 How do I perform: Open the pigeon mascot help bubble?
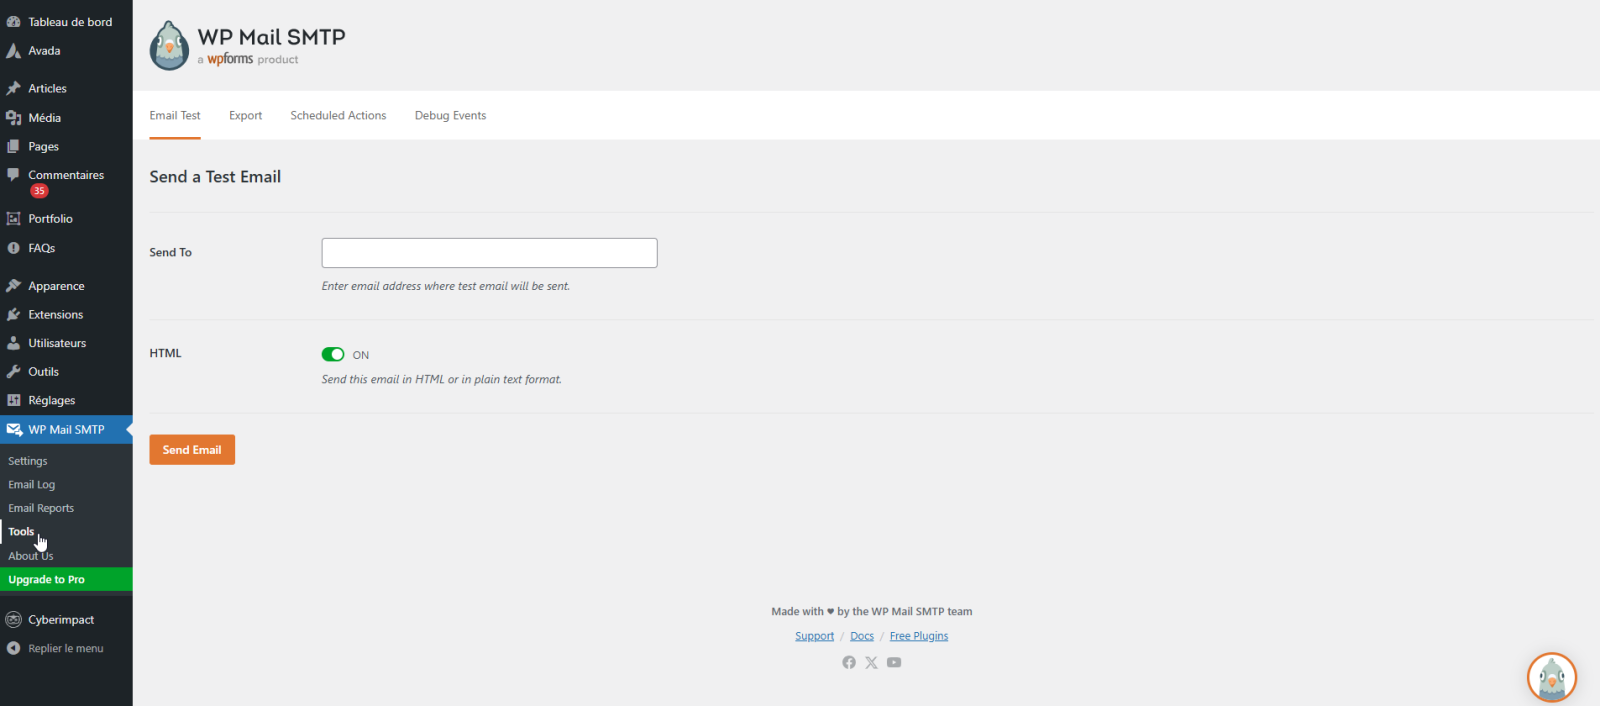pyautogui.click(x=1551, y=677)
